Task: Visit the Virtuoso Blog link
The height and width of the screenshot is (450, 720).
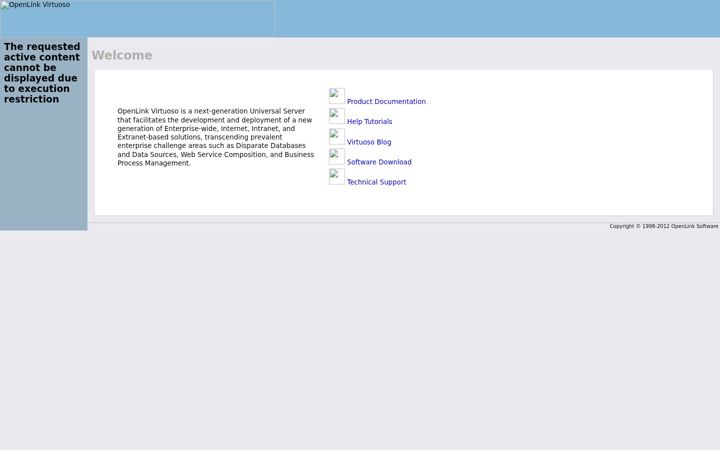Action: click(369, 142)
